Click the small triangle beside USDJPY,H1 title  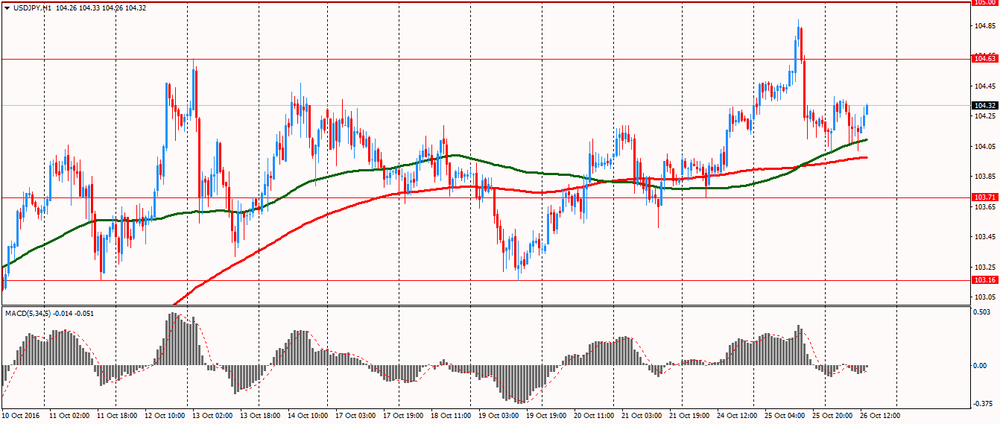(x=6, y=8)
